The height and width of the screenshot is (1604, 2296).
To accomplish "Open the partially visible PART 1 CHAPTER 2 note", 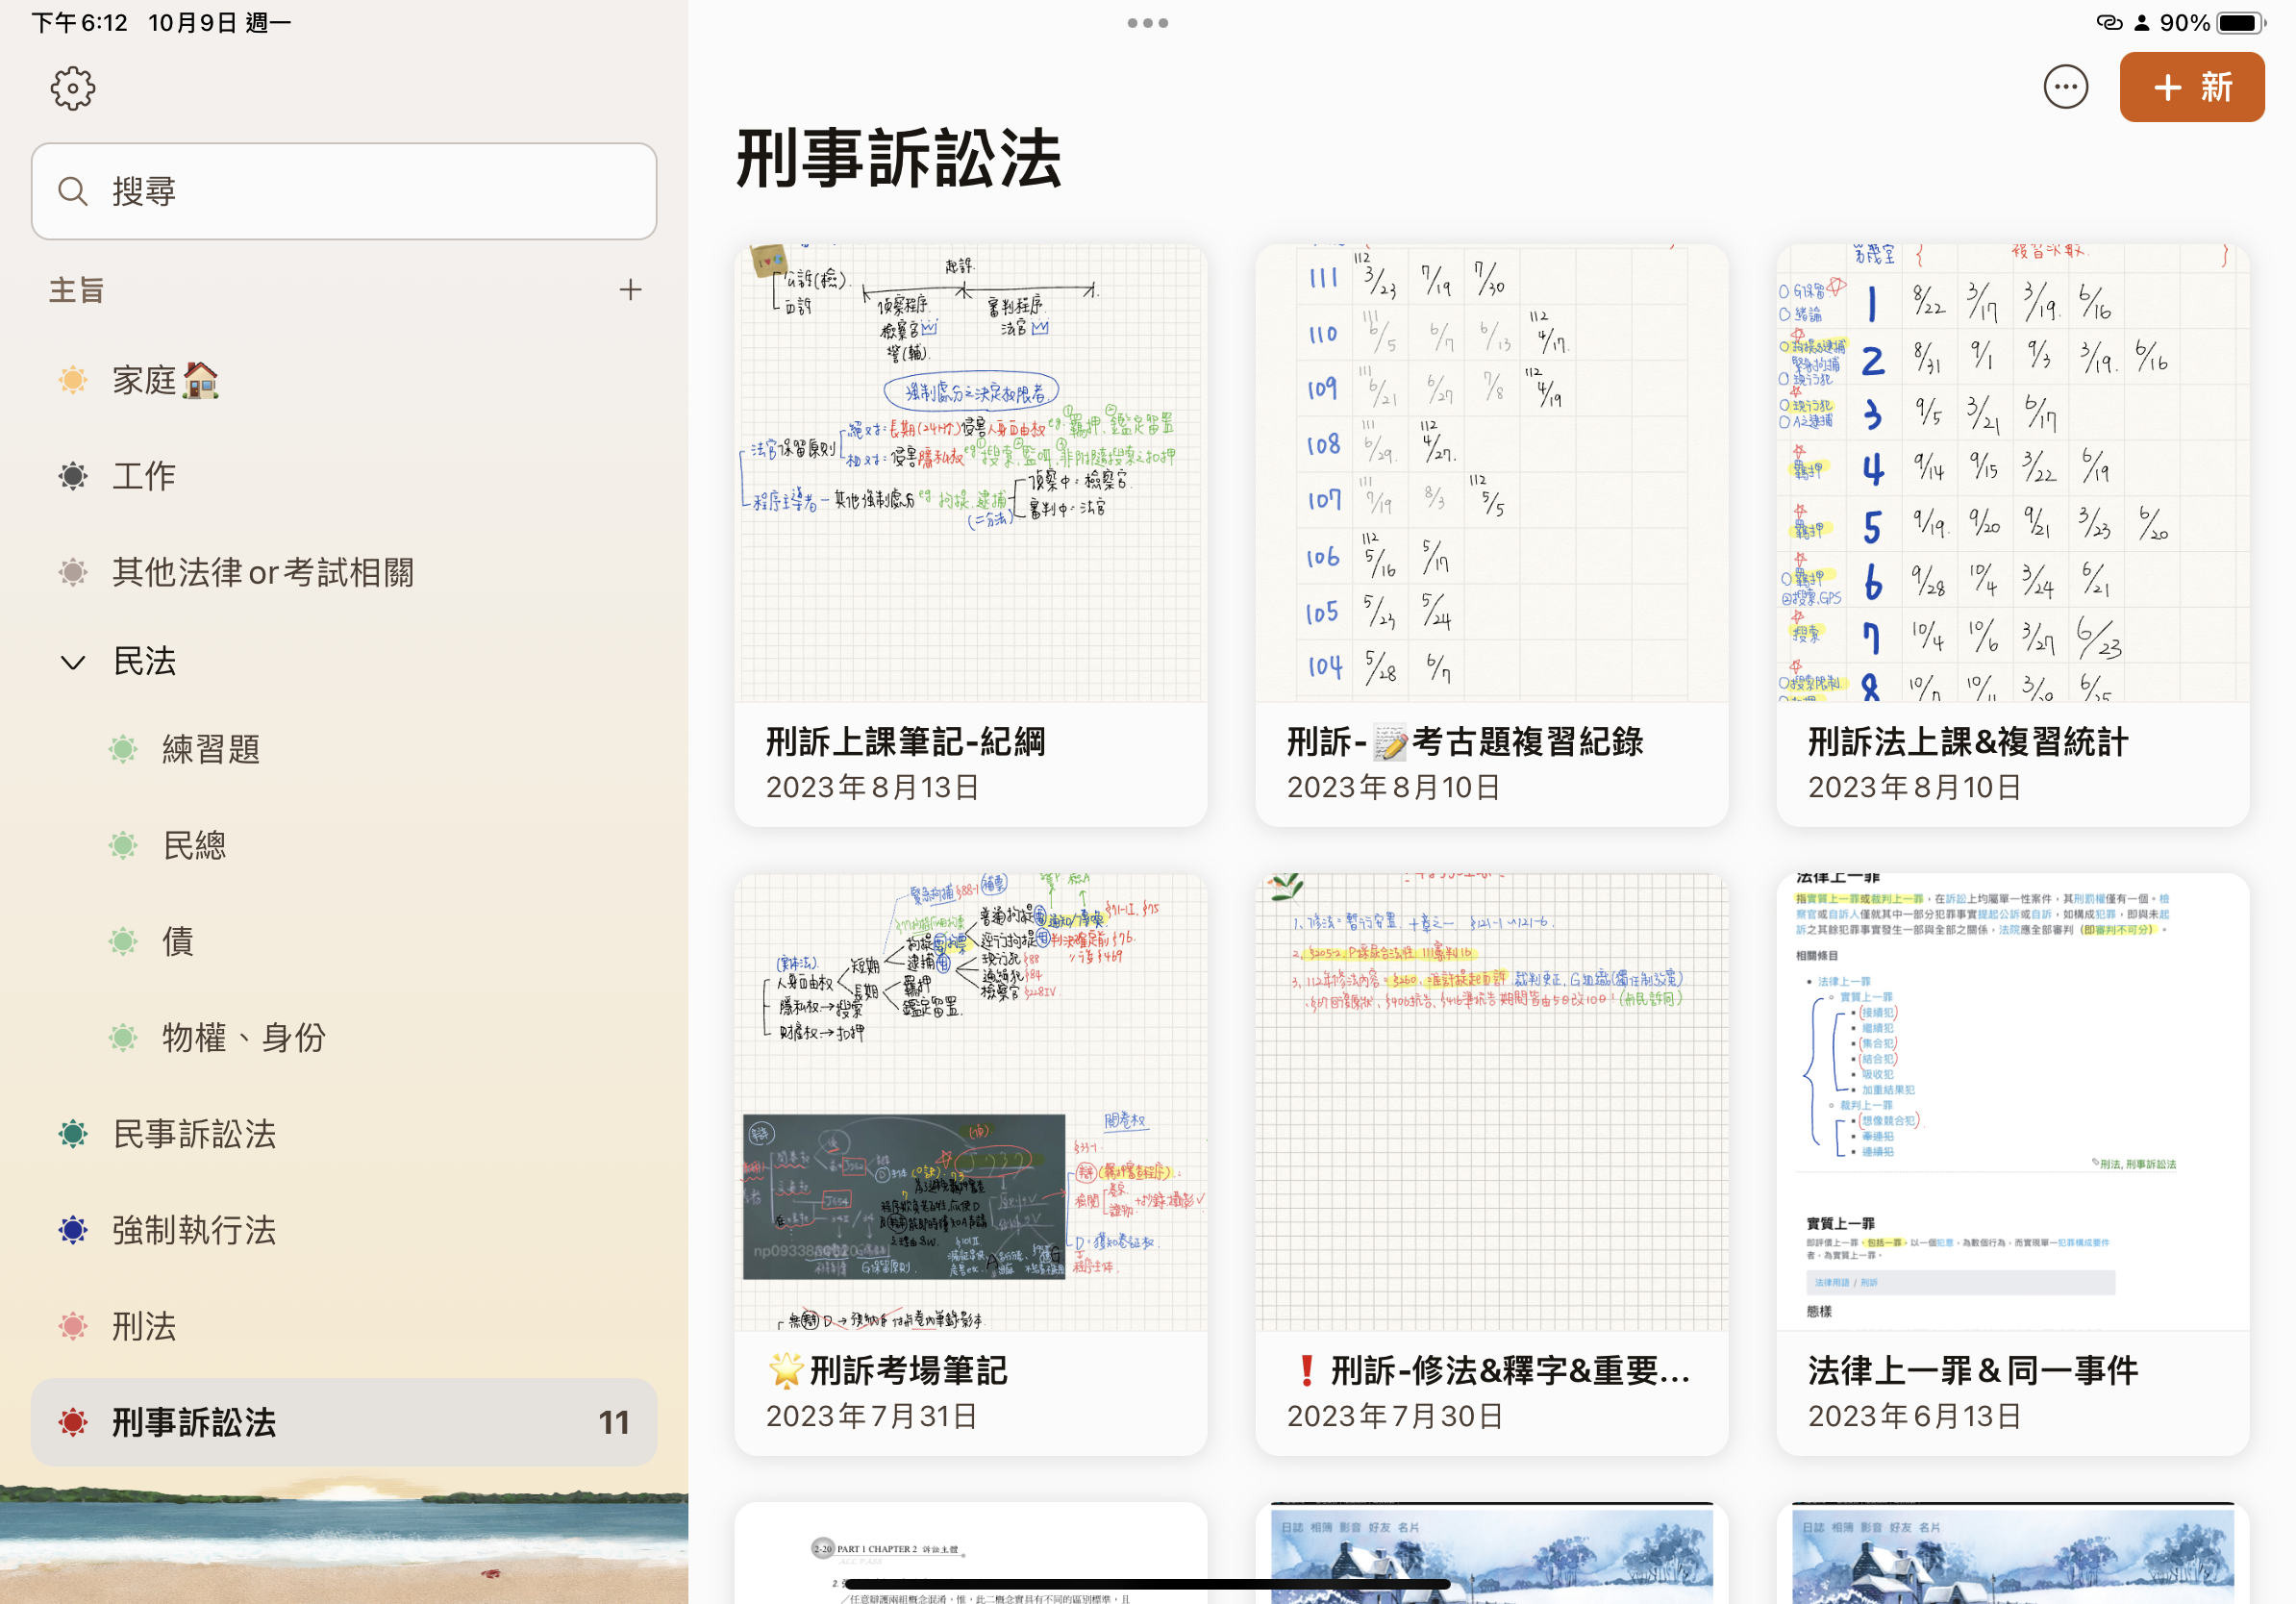I will pyautogui.click(x=970, y=1553).
